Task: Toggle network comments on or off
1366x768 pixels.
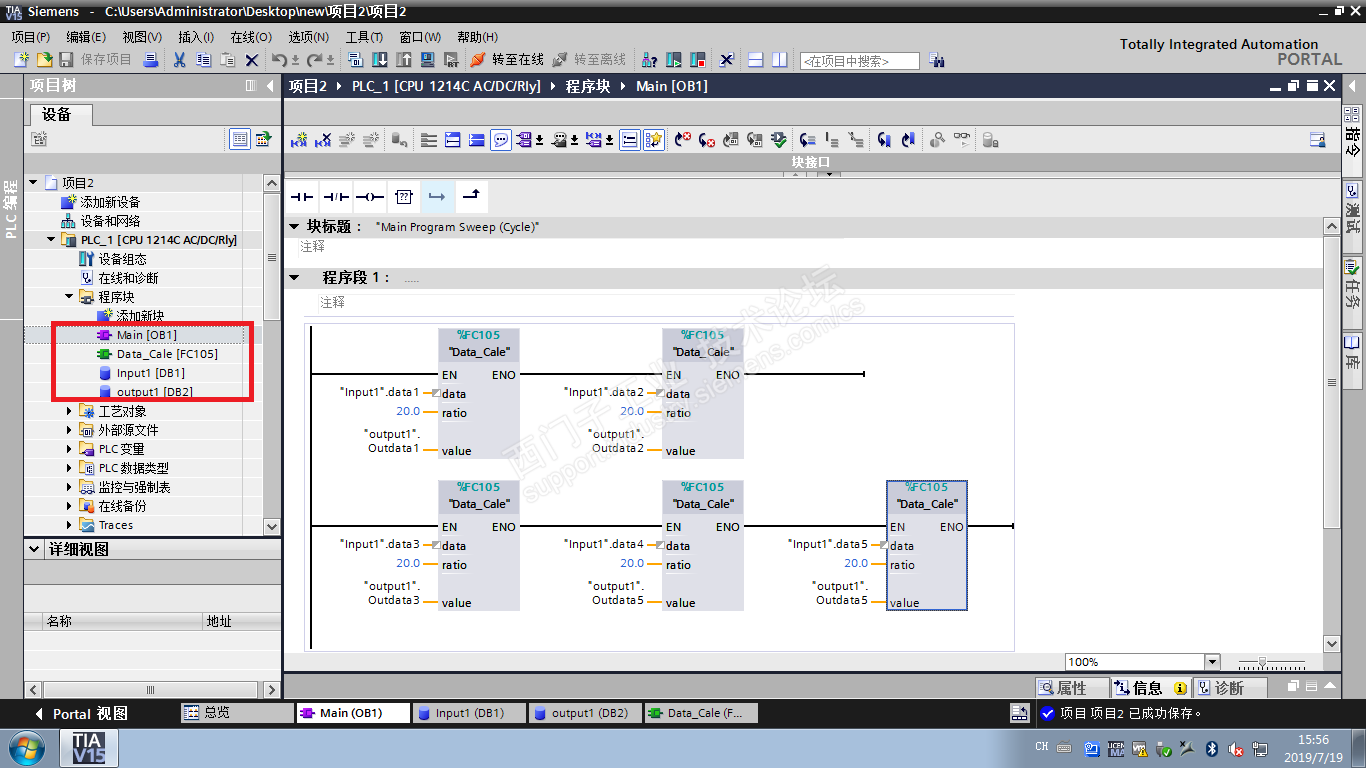Action: click(630, 140)
